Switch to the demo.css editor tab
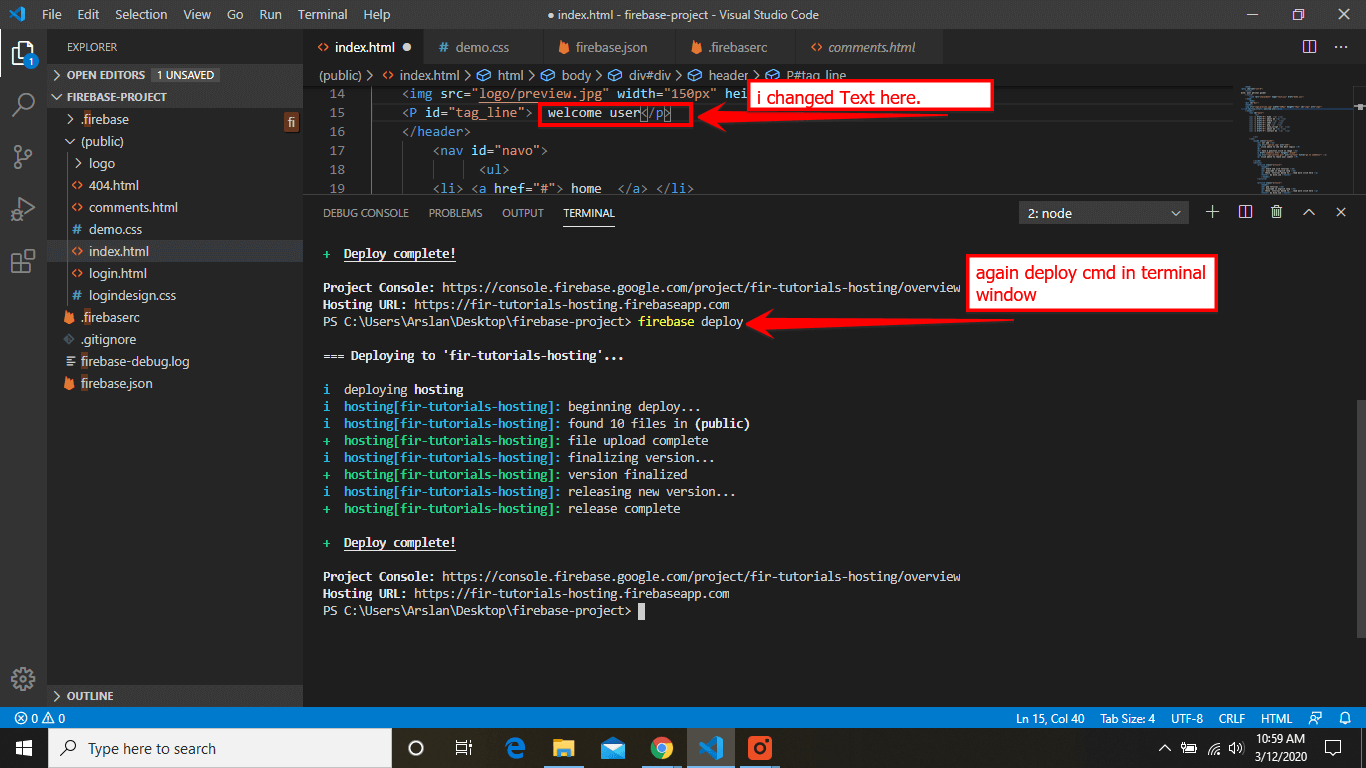1366x768 pixels. (482, 47)
